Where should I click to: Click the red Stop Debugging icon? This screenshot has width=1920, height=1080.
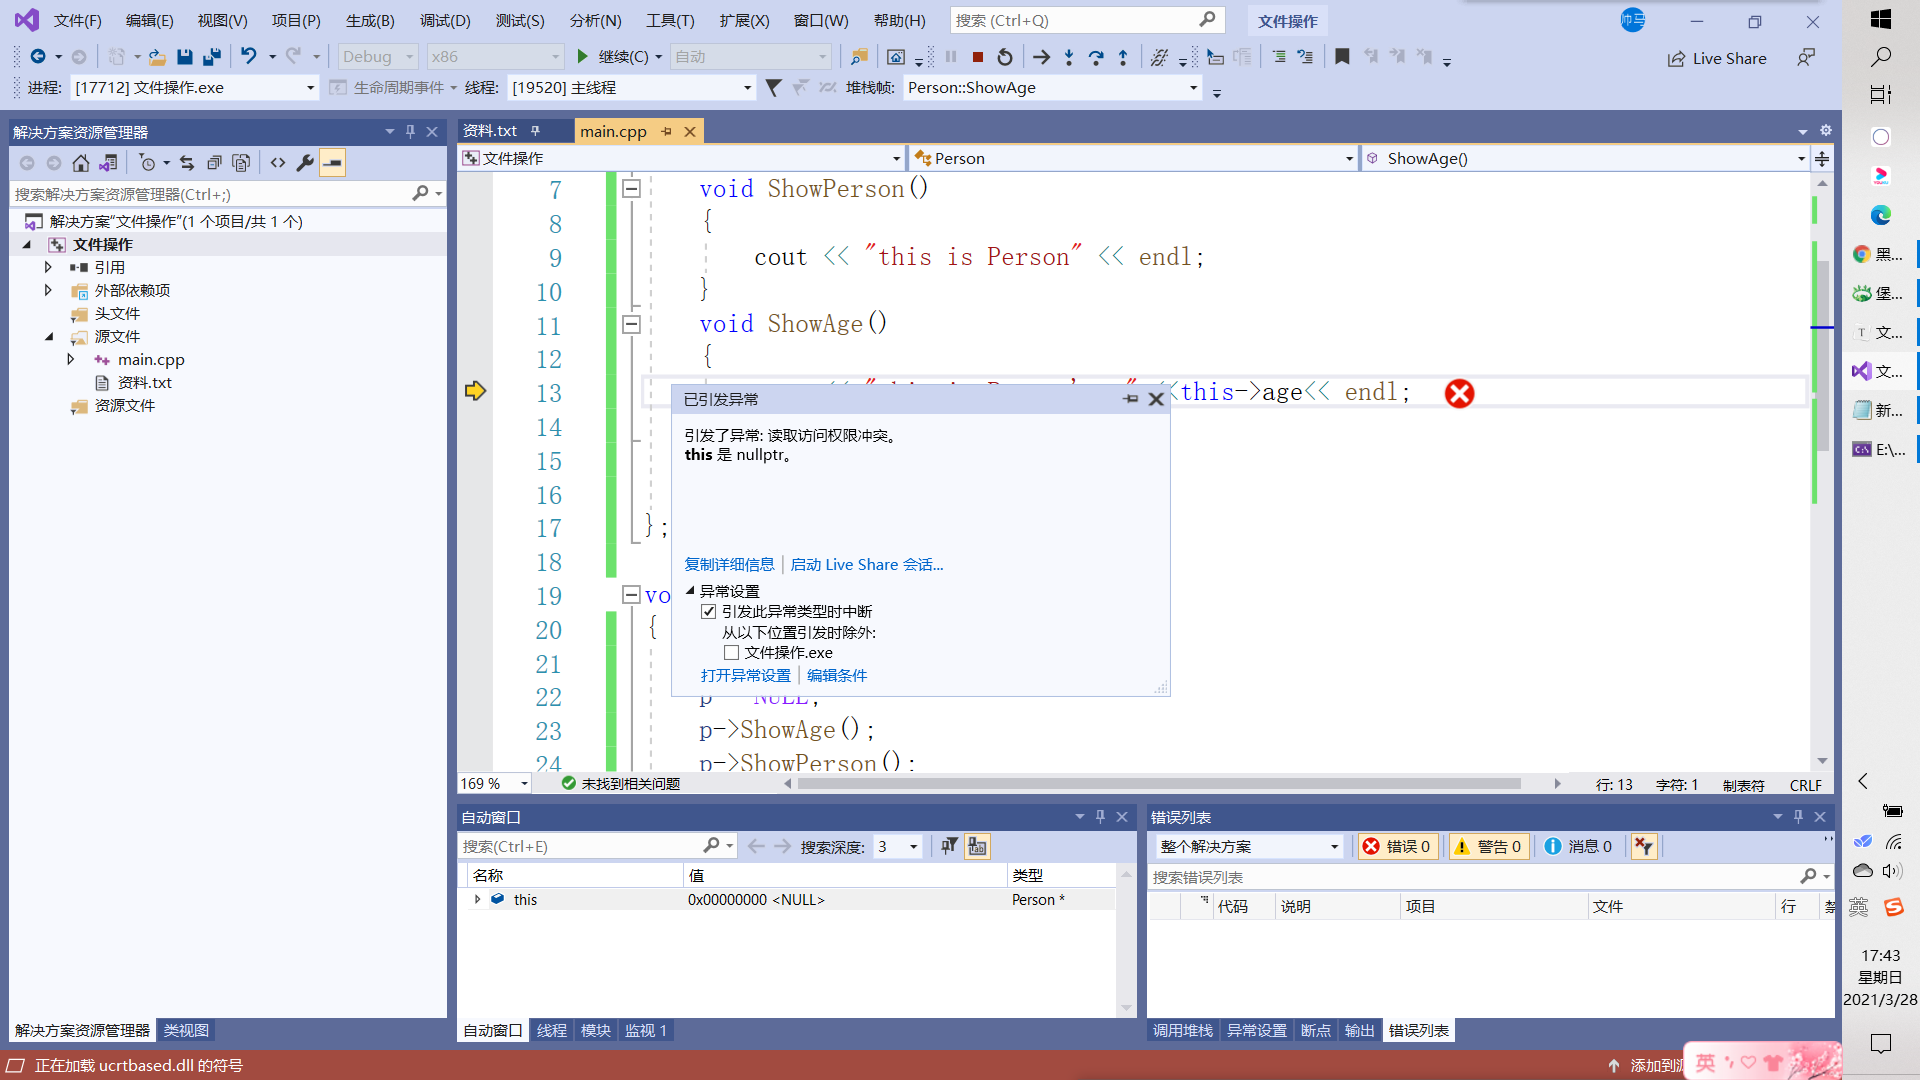978,57
